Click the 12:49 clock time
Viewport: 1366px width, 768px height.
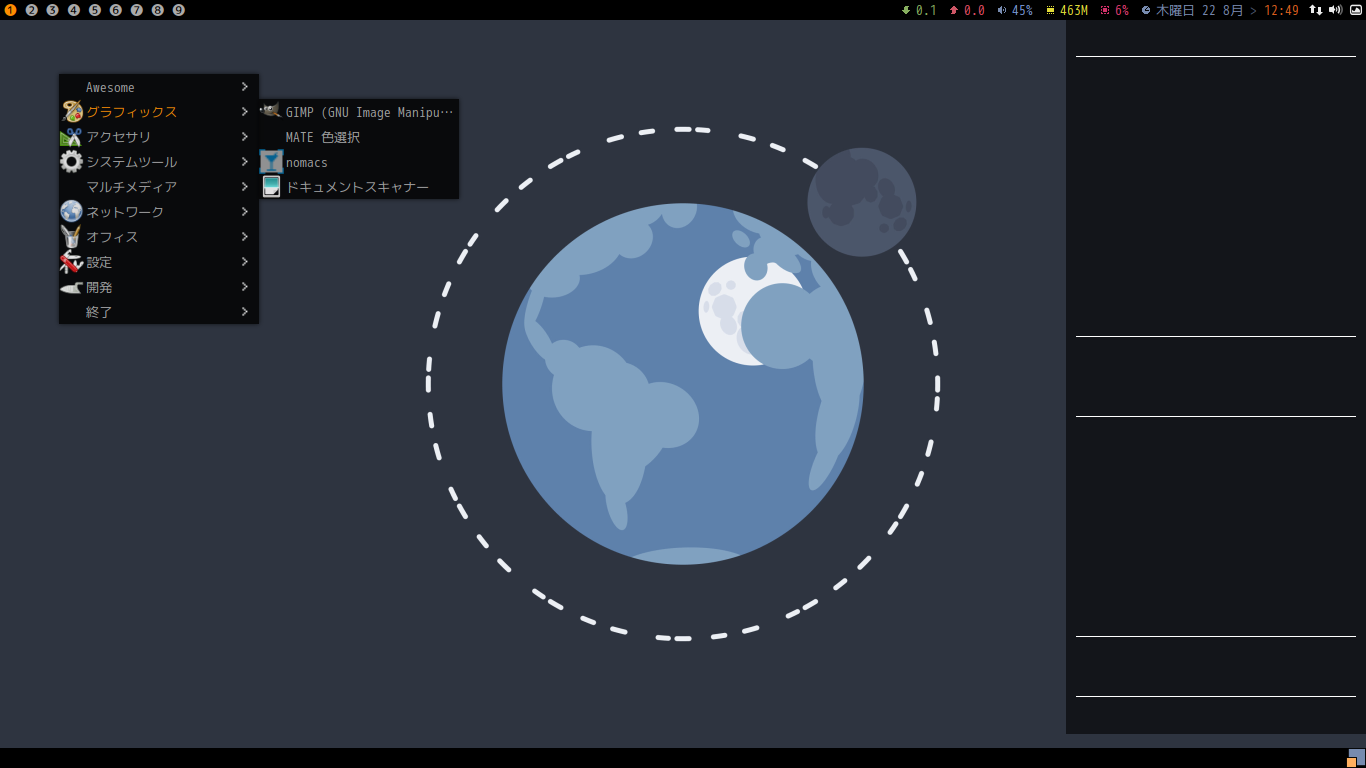tap(1282, 10)
